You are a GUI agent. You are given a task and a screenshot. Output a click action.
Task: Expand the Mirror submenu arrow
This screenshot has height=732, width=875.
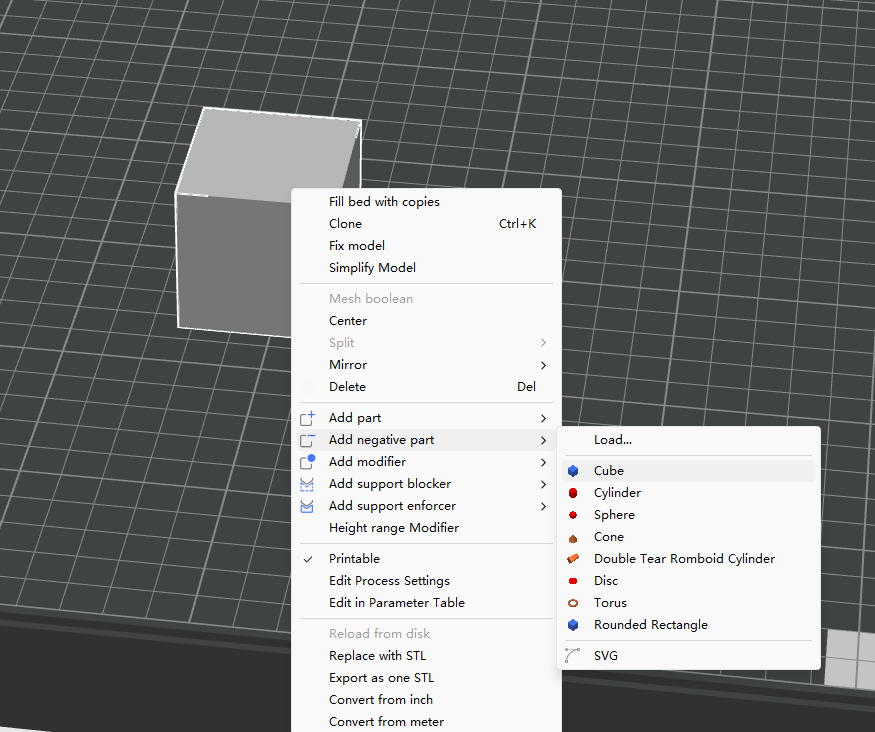[543, 365]
